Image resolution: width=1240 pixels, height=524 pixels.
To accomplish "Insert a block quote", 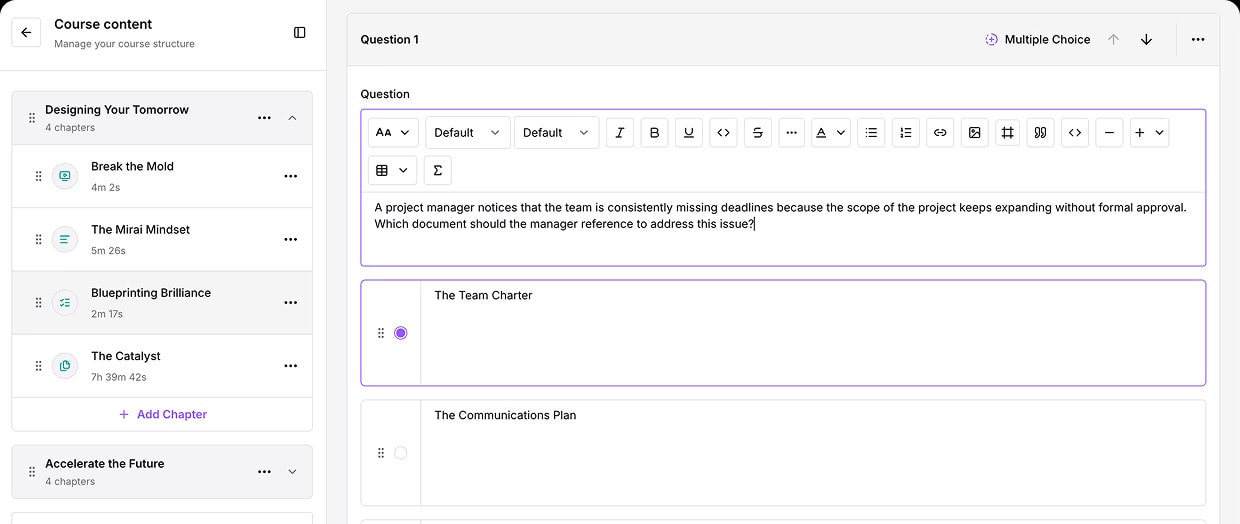I will 1041,132.
